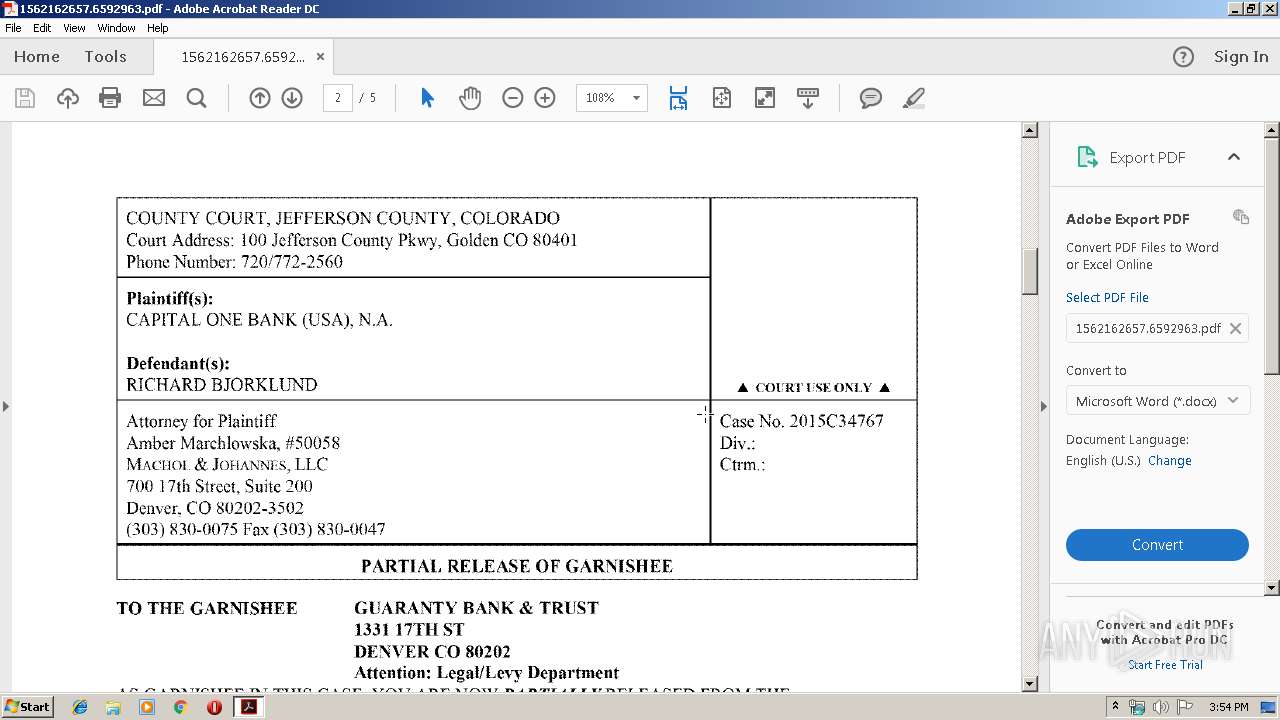Zoom out with minus button
The width and height of the screenshot is (1280, 720).
(513, 98)
